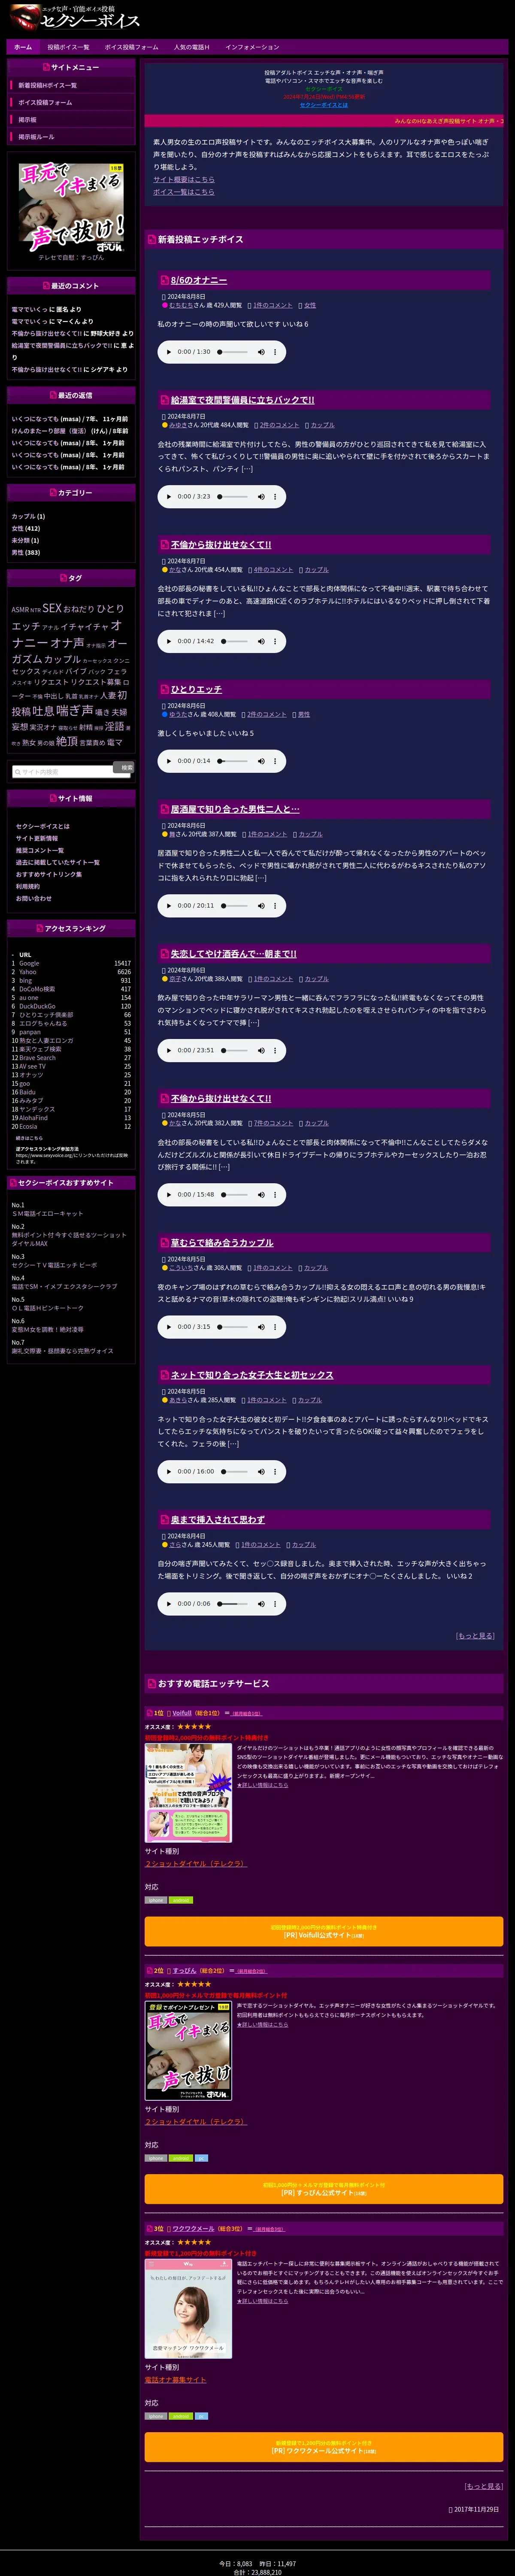Open more options on 23:51 audio player
The height and width of the screenshot is (2576, 515).
275,1050
